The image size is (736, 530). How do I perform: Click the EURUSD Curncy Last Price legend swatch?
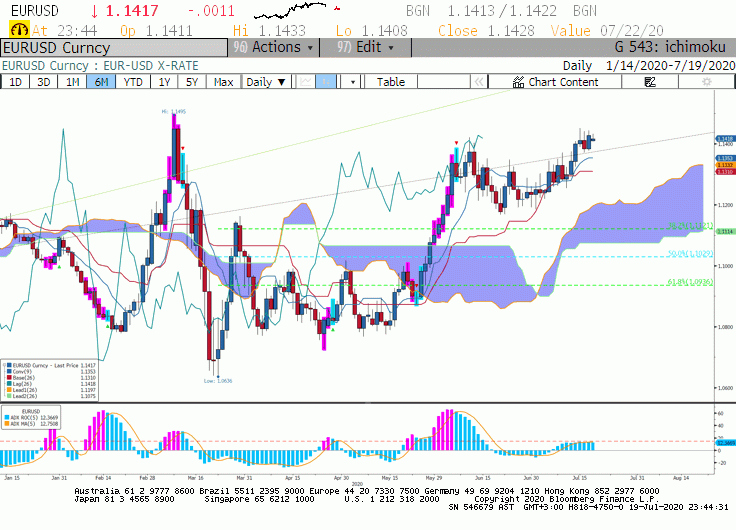tap(9, 365)
